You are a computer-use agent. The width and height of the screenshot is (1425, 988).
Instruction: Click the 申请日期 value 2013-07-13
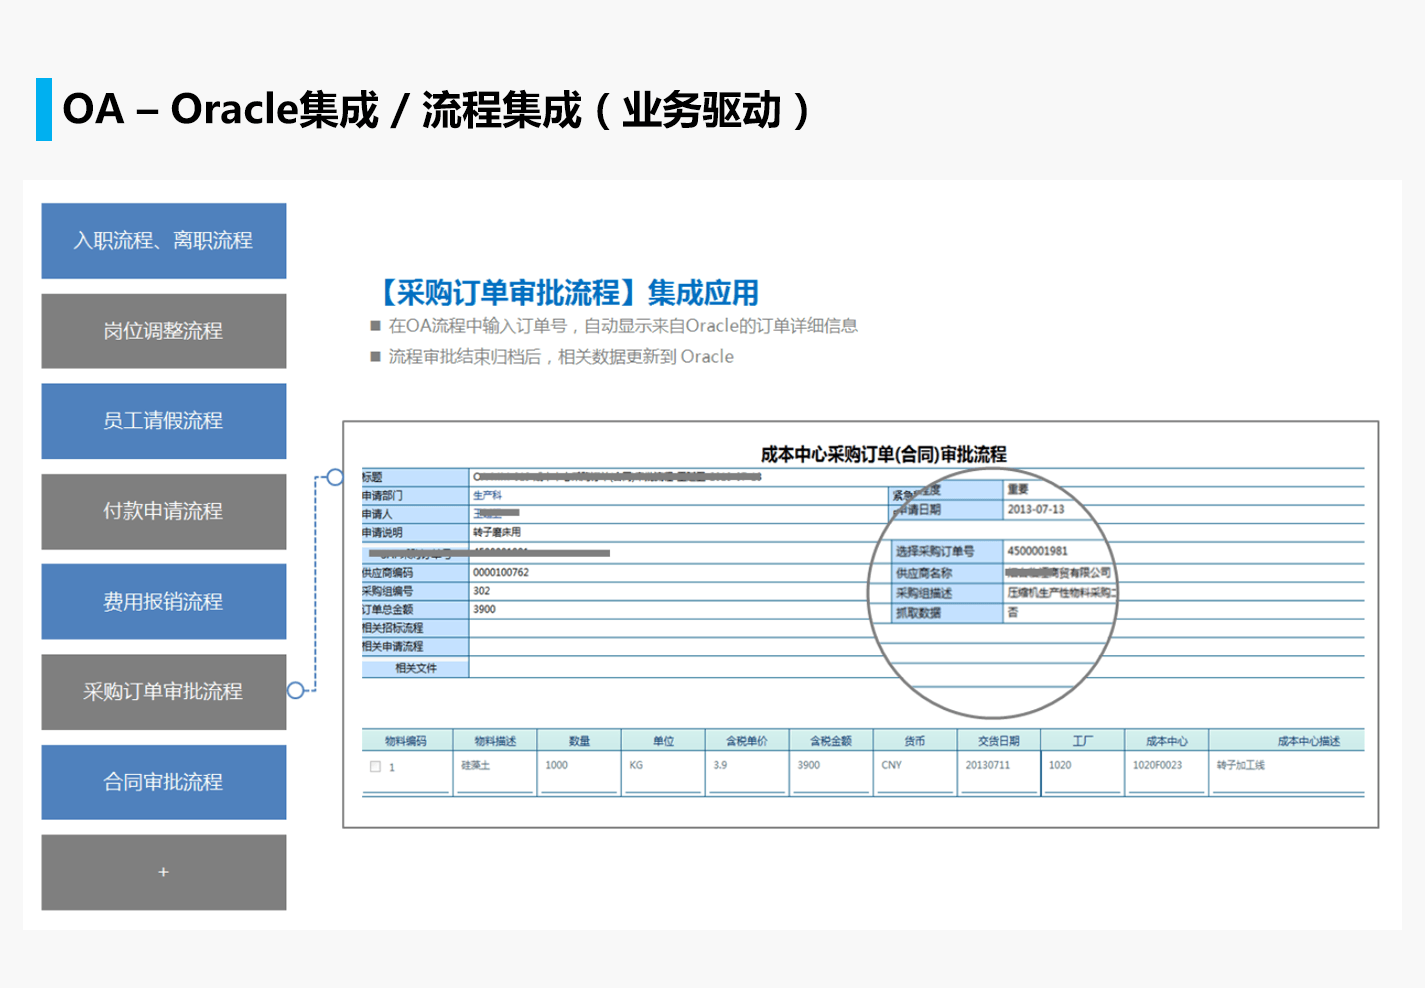click(1035, 509)
